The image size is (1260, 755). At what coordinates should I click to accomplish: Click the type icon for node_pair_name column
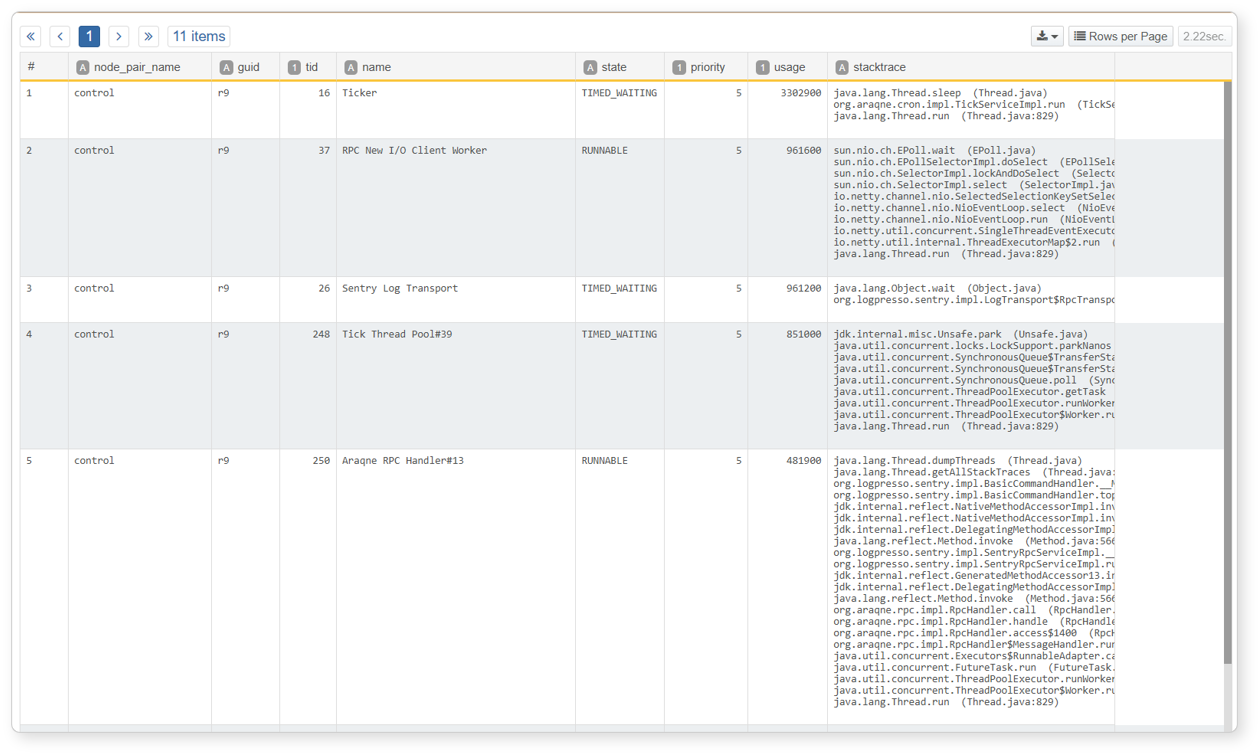(83, 67)
